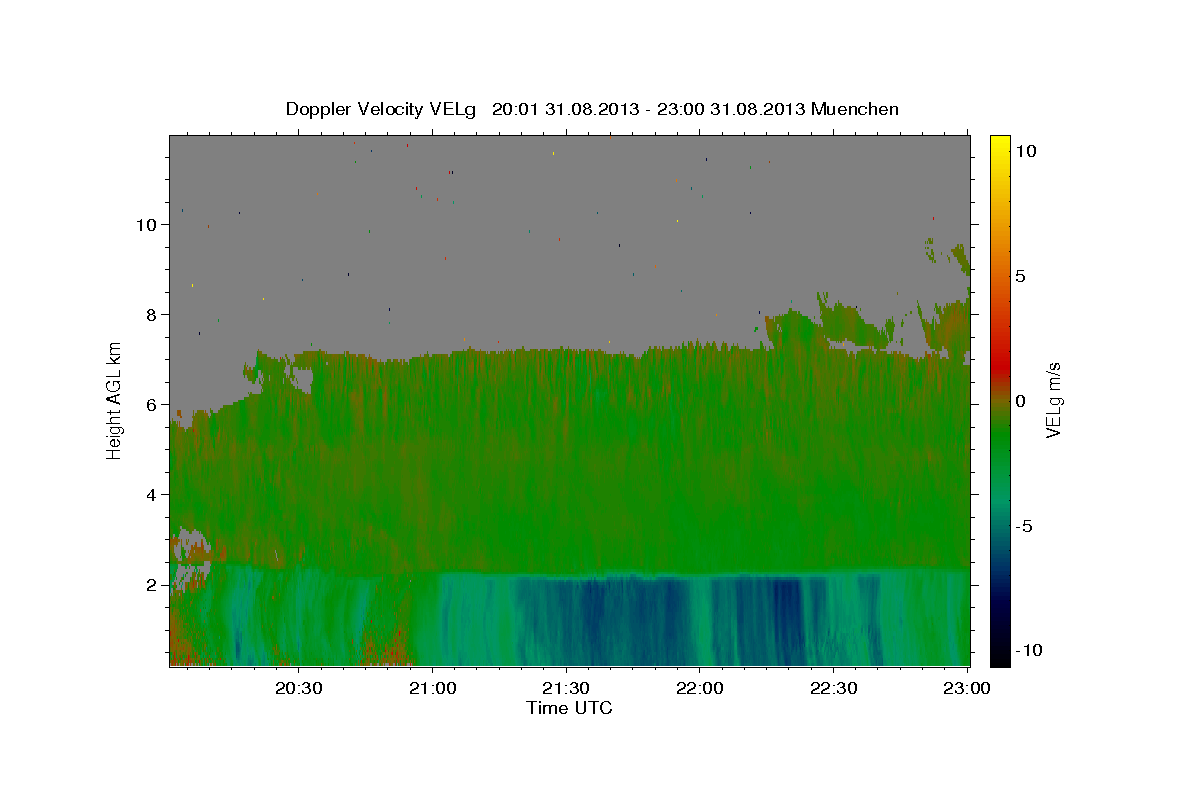Click the VELg m/s colorbar title
The height and width of the screenshot is (800, 1200).
pos(1054,401)
